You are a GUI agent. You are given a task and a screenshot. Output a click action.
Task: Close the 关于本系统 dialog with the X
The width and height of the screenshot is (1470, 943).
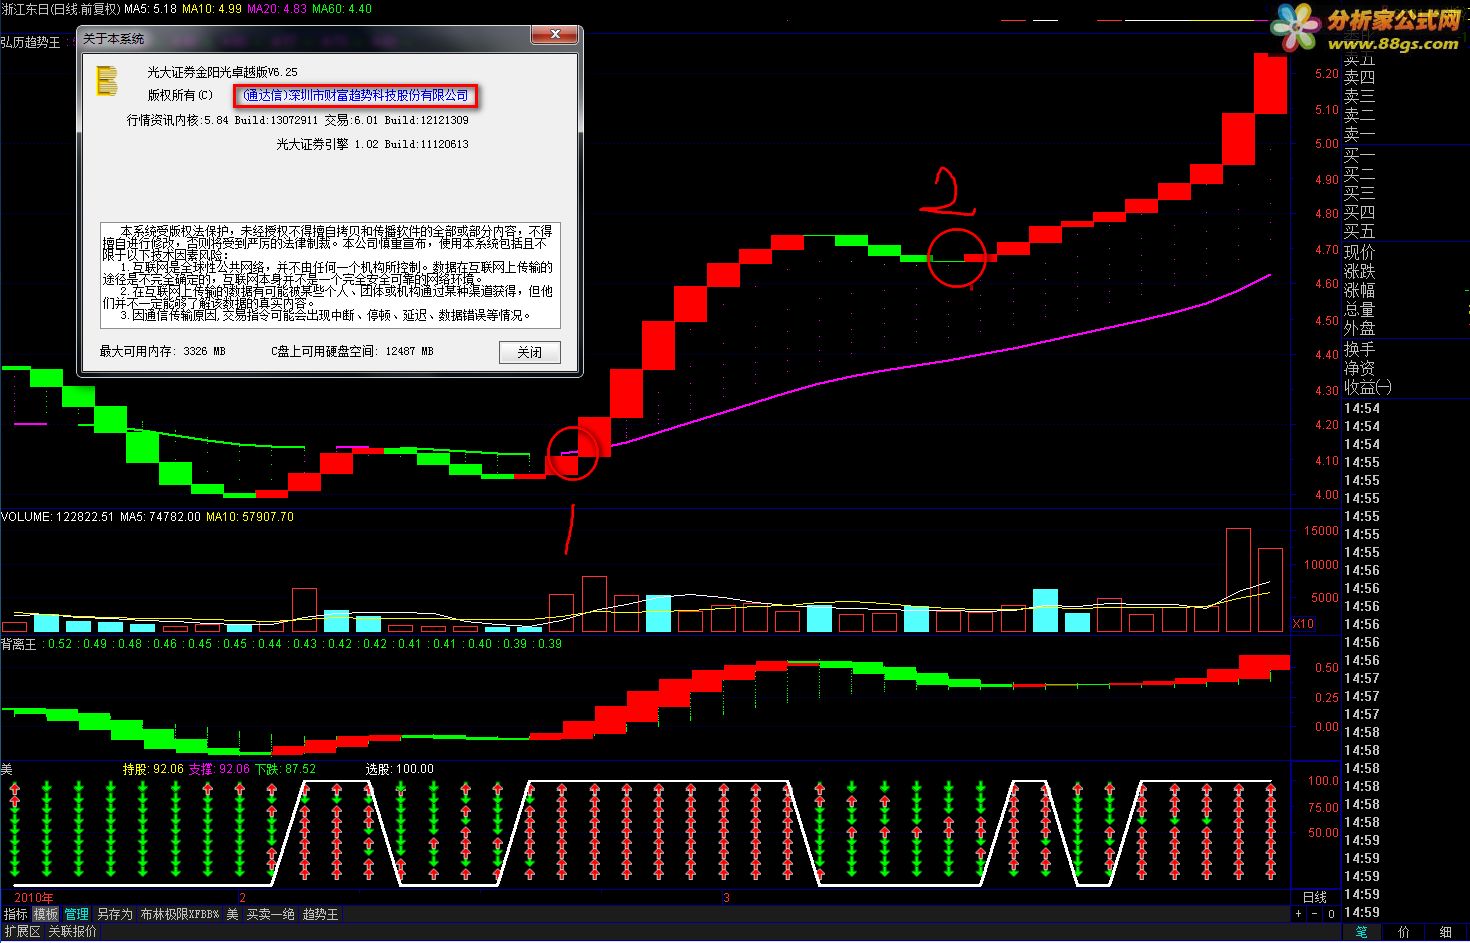coord(555,35)
